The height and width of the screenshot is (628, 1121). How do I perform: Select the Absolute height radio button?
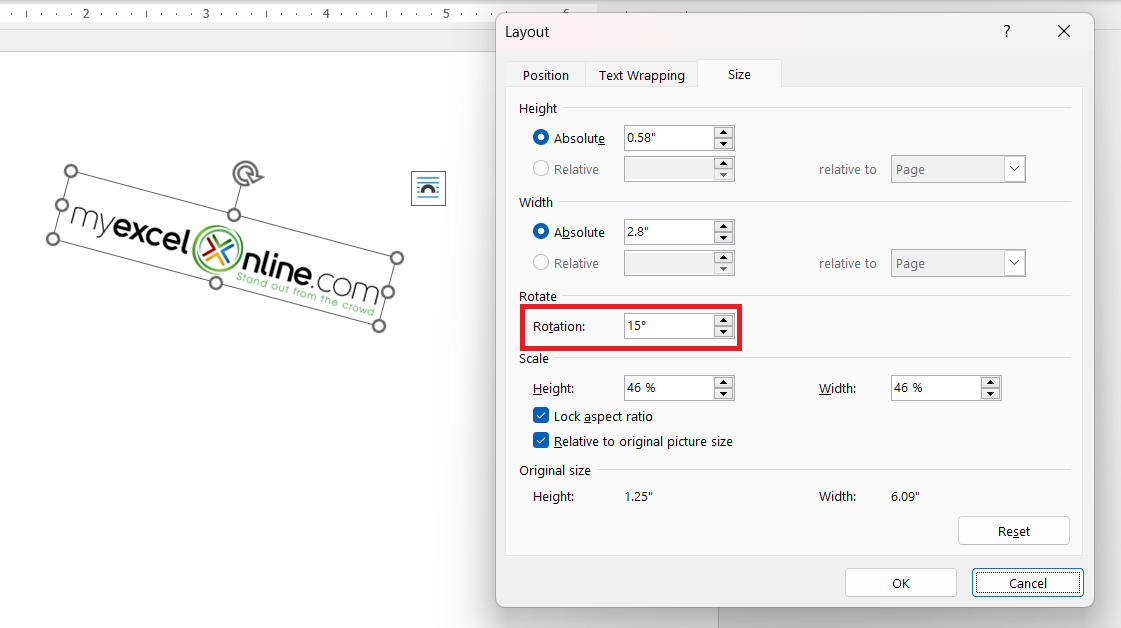(x=541, y=137)
